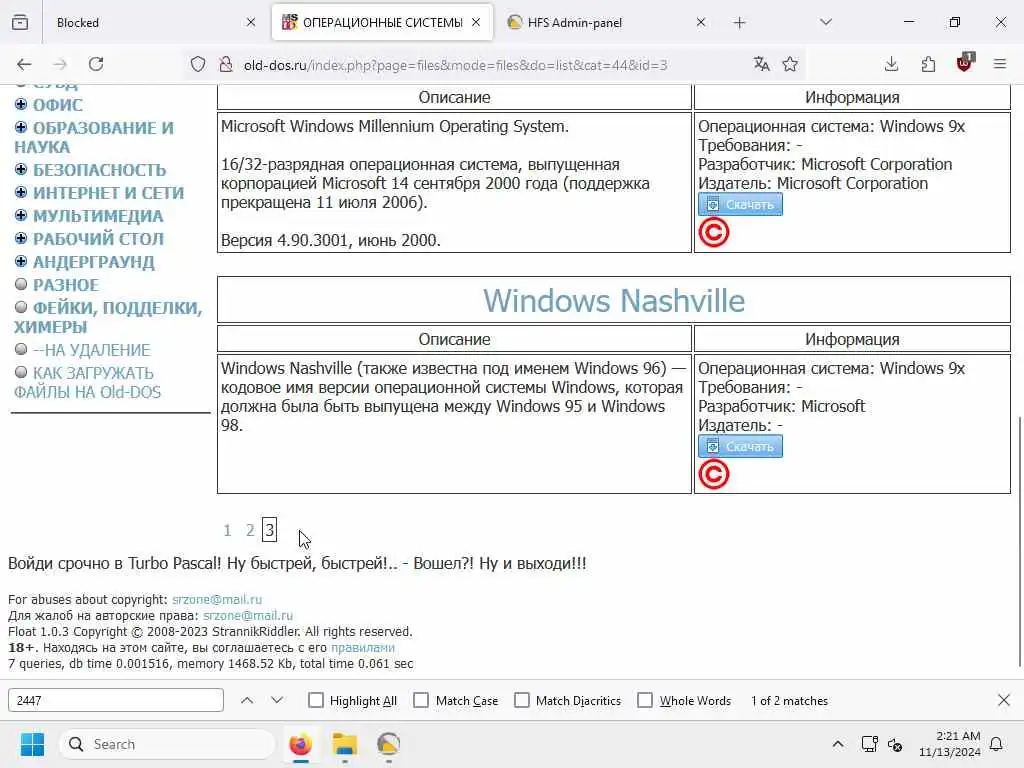Click the site security padlock icon
Screen dimensions: 1024x768
coord(225,65)
